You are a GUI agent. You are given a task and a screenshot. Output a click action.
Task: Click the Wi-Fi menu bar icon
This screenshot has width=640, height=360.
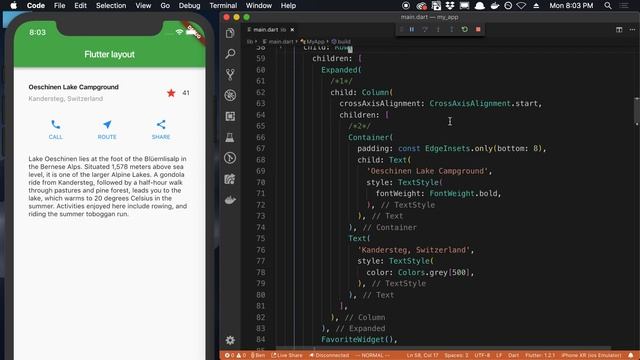coord(521,5)
